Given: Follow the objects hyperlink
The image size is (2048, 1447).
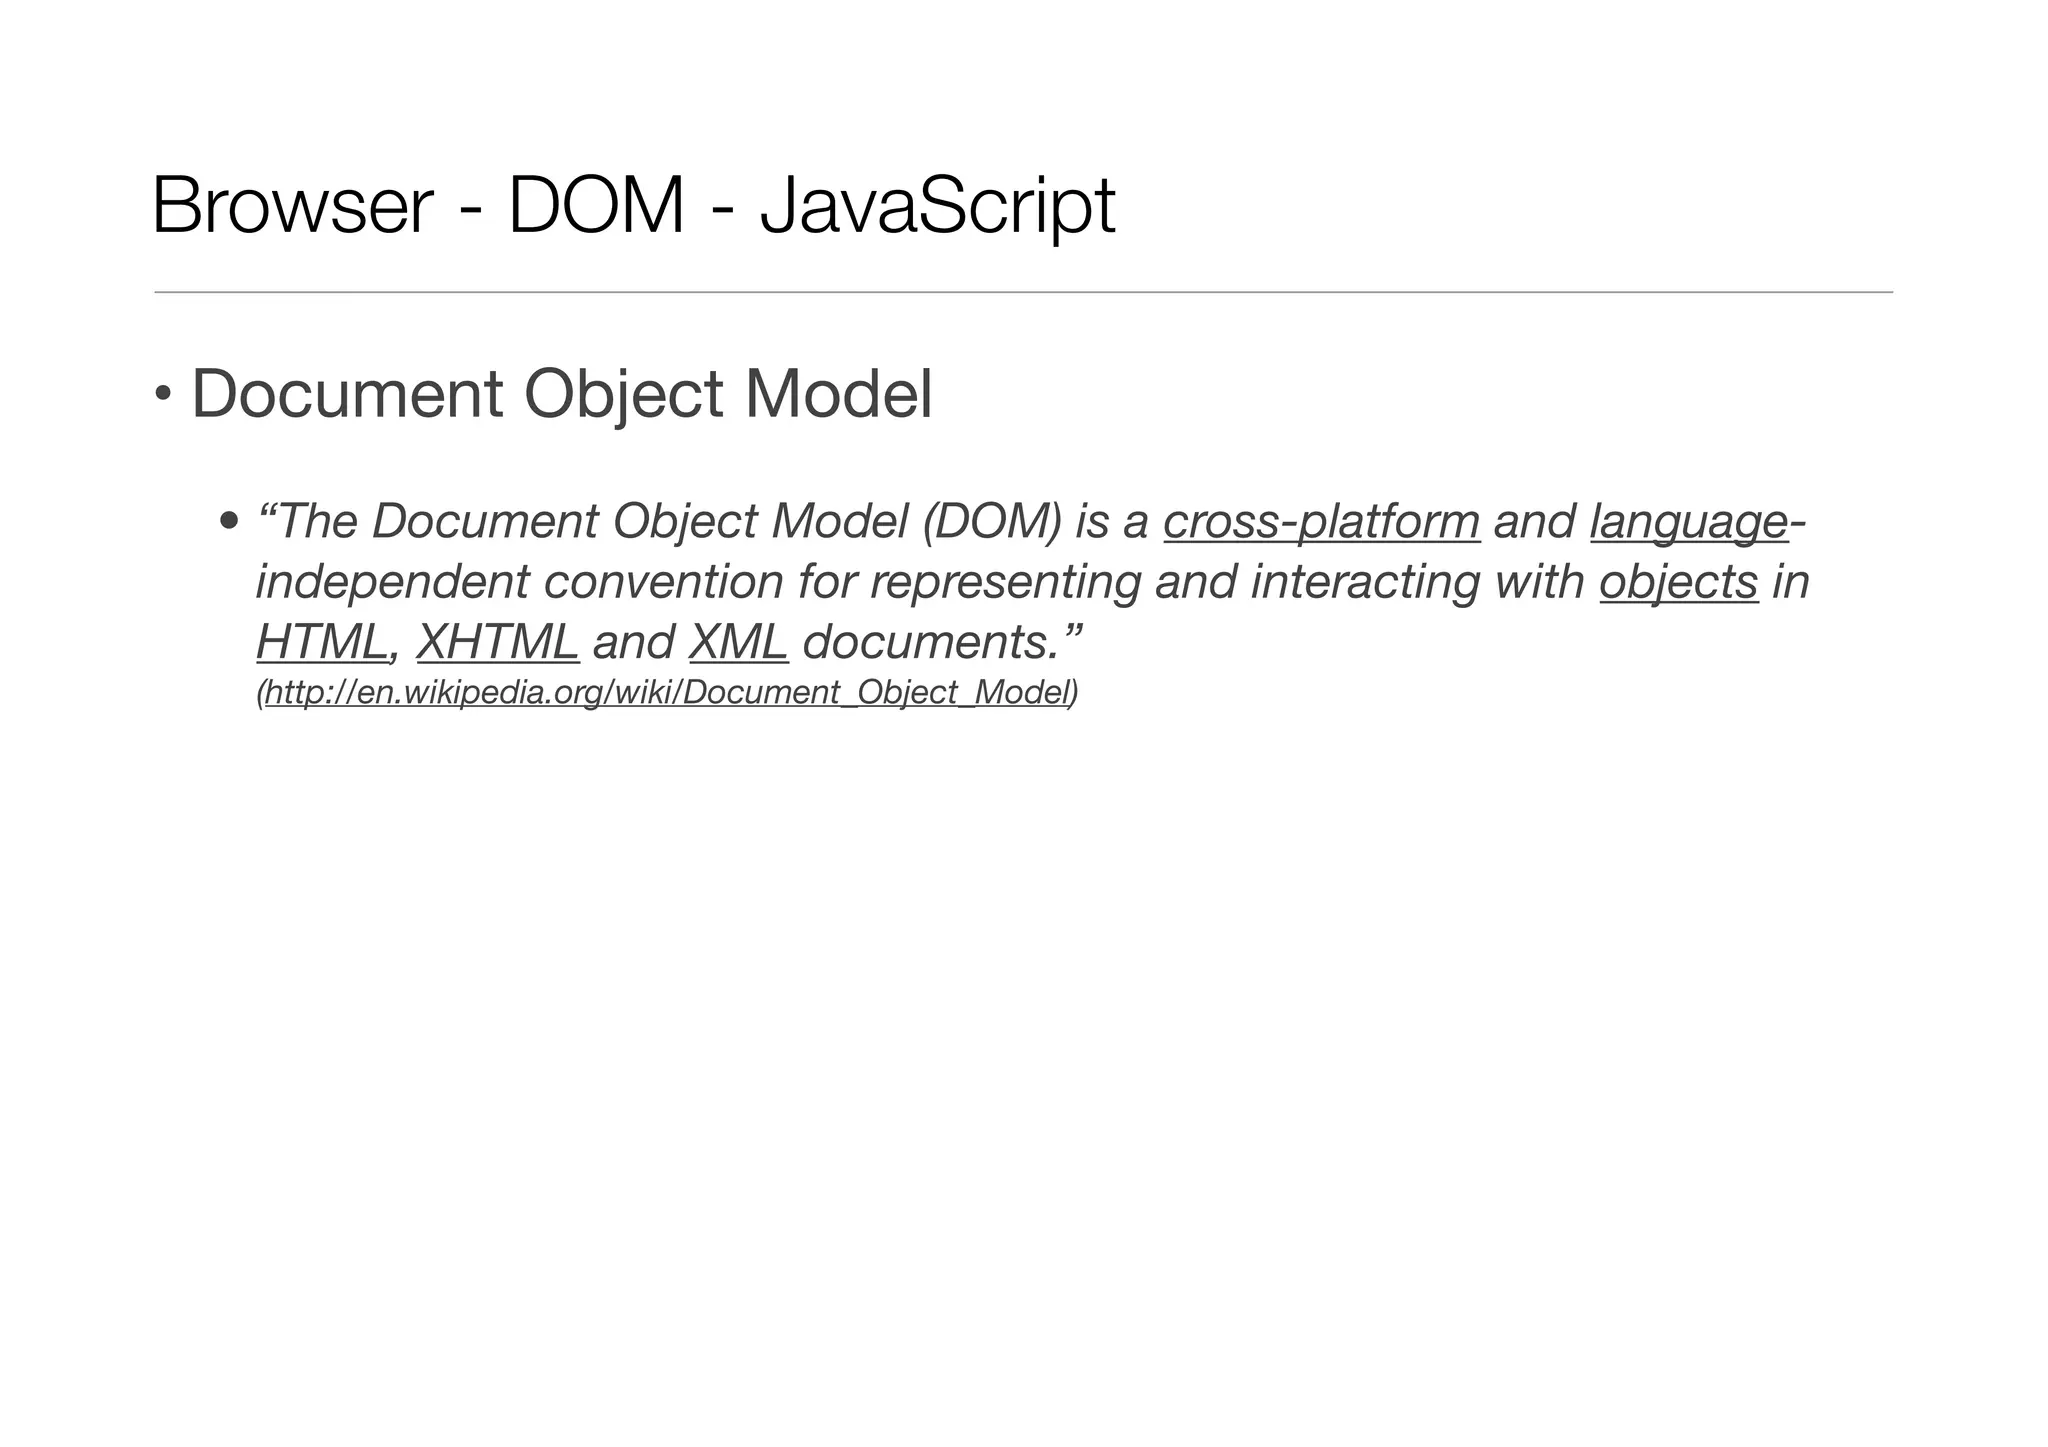Looking at the screenshot, I should pos(1678,583).
